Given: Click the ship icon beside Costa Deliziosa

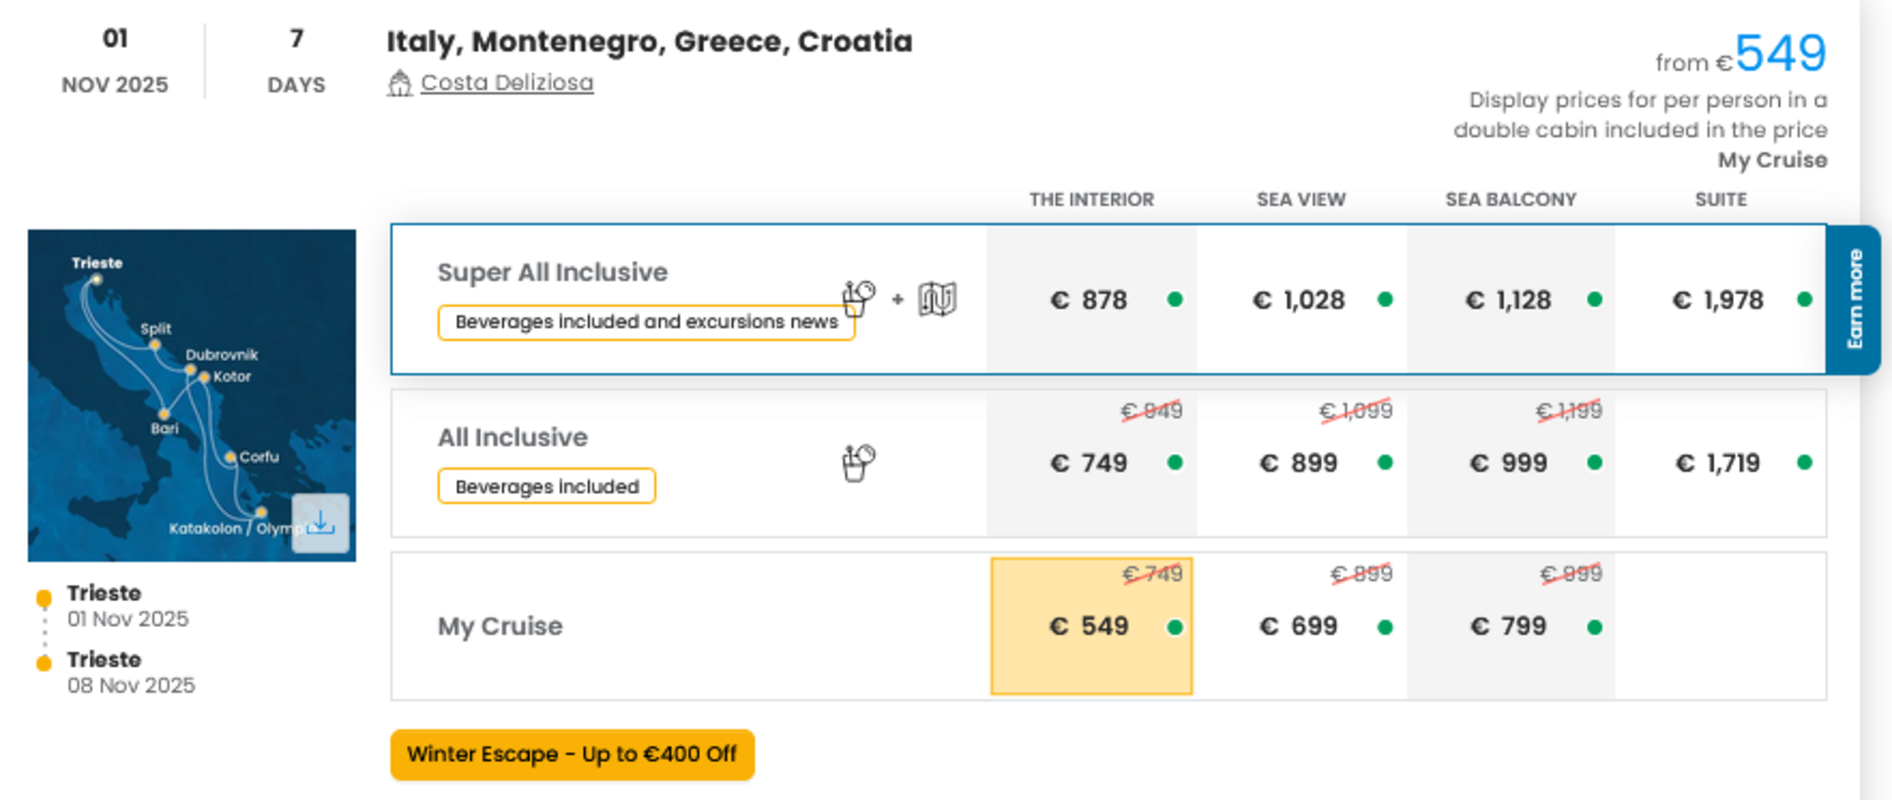Looking at the screenshot, I should (400, 83).
